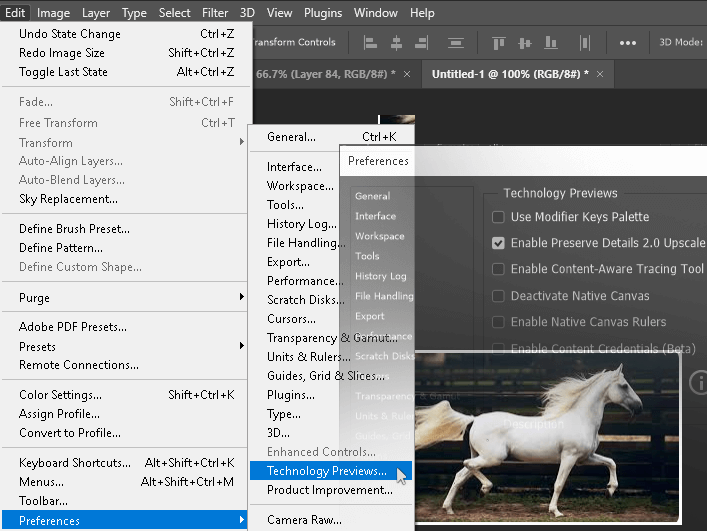Screen dimensions: 707x531
Task: Click align horizontal centers icon
Action: tap(396, 43)
